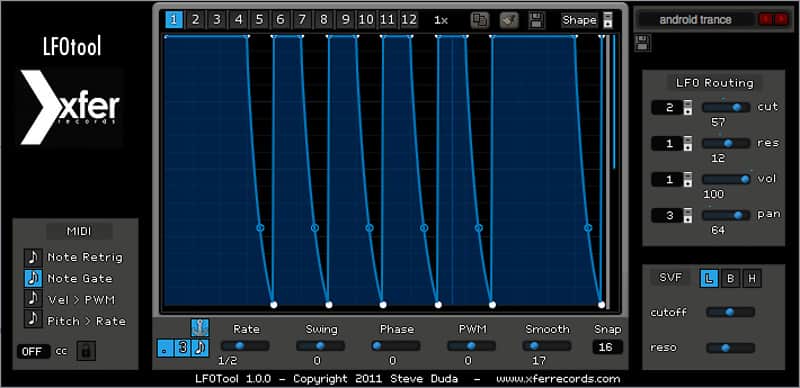Switch to graph tab 3
The image size is (800, 388).
[x=217, y=20]
